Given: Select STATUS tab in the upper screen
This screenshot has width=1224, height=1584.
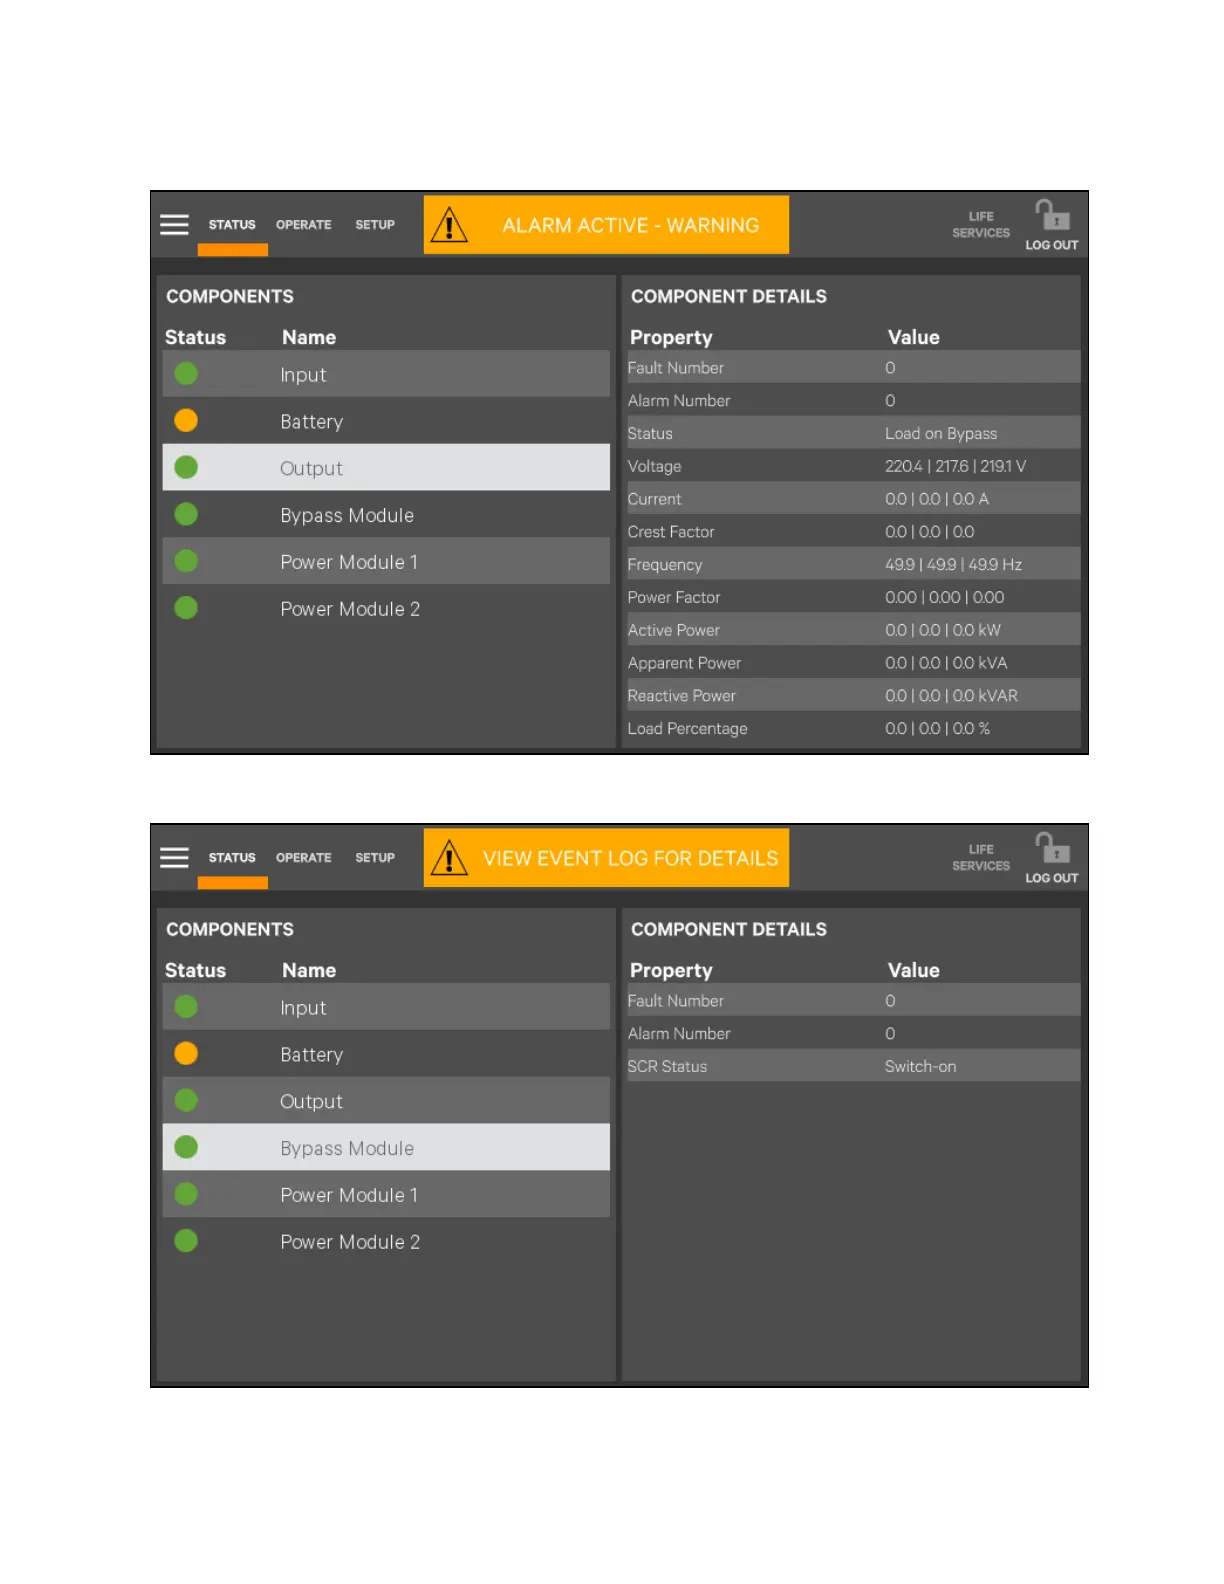Looking at the screenshot, I should (232, 225).
